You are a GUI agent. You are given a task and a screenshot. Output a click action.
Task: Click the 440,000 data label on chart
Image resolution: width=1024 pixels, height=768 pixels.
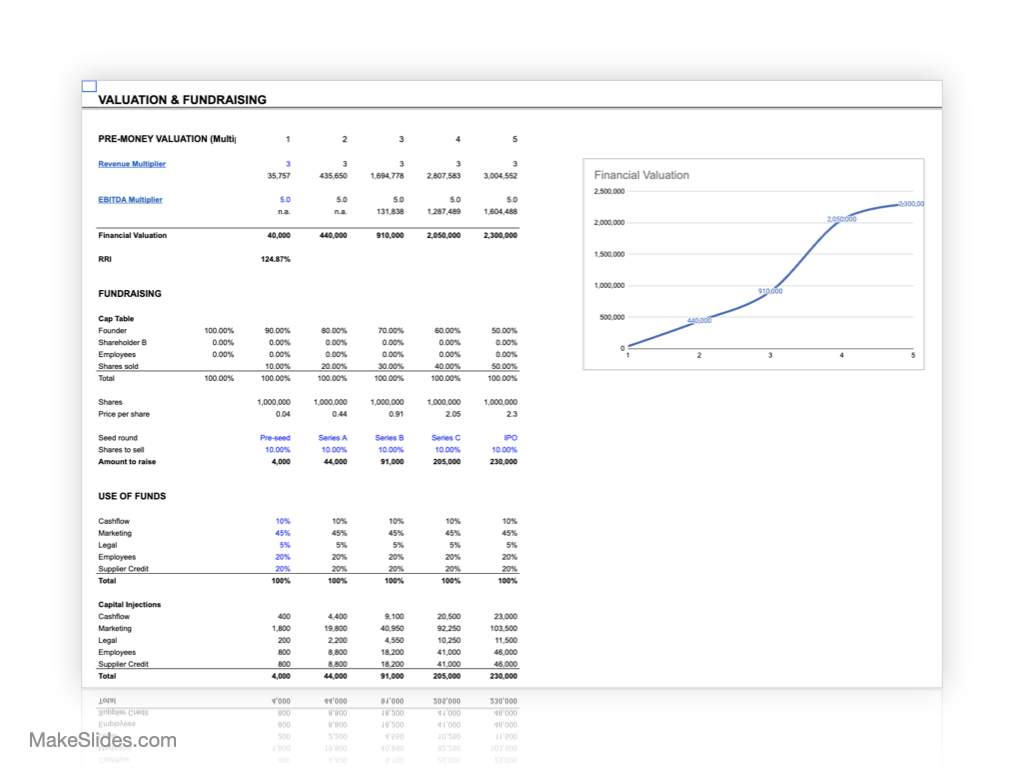point(699,320)
